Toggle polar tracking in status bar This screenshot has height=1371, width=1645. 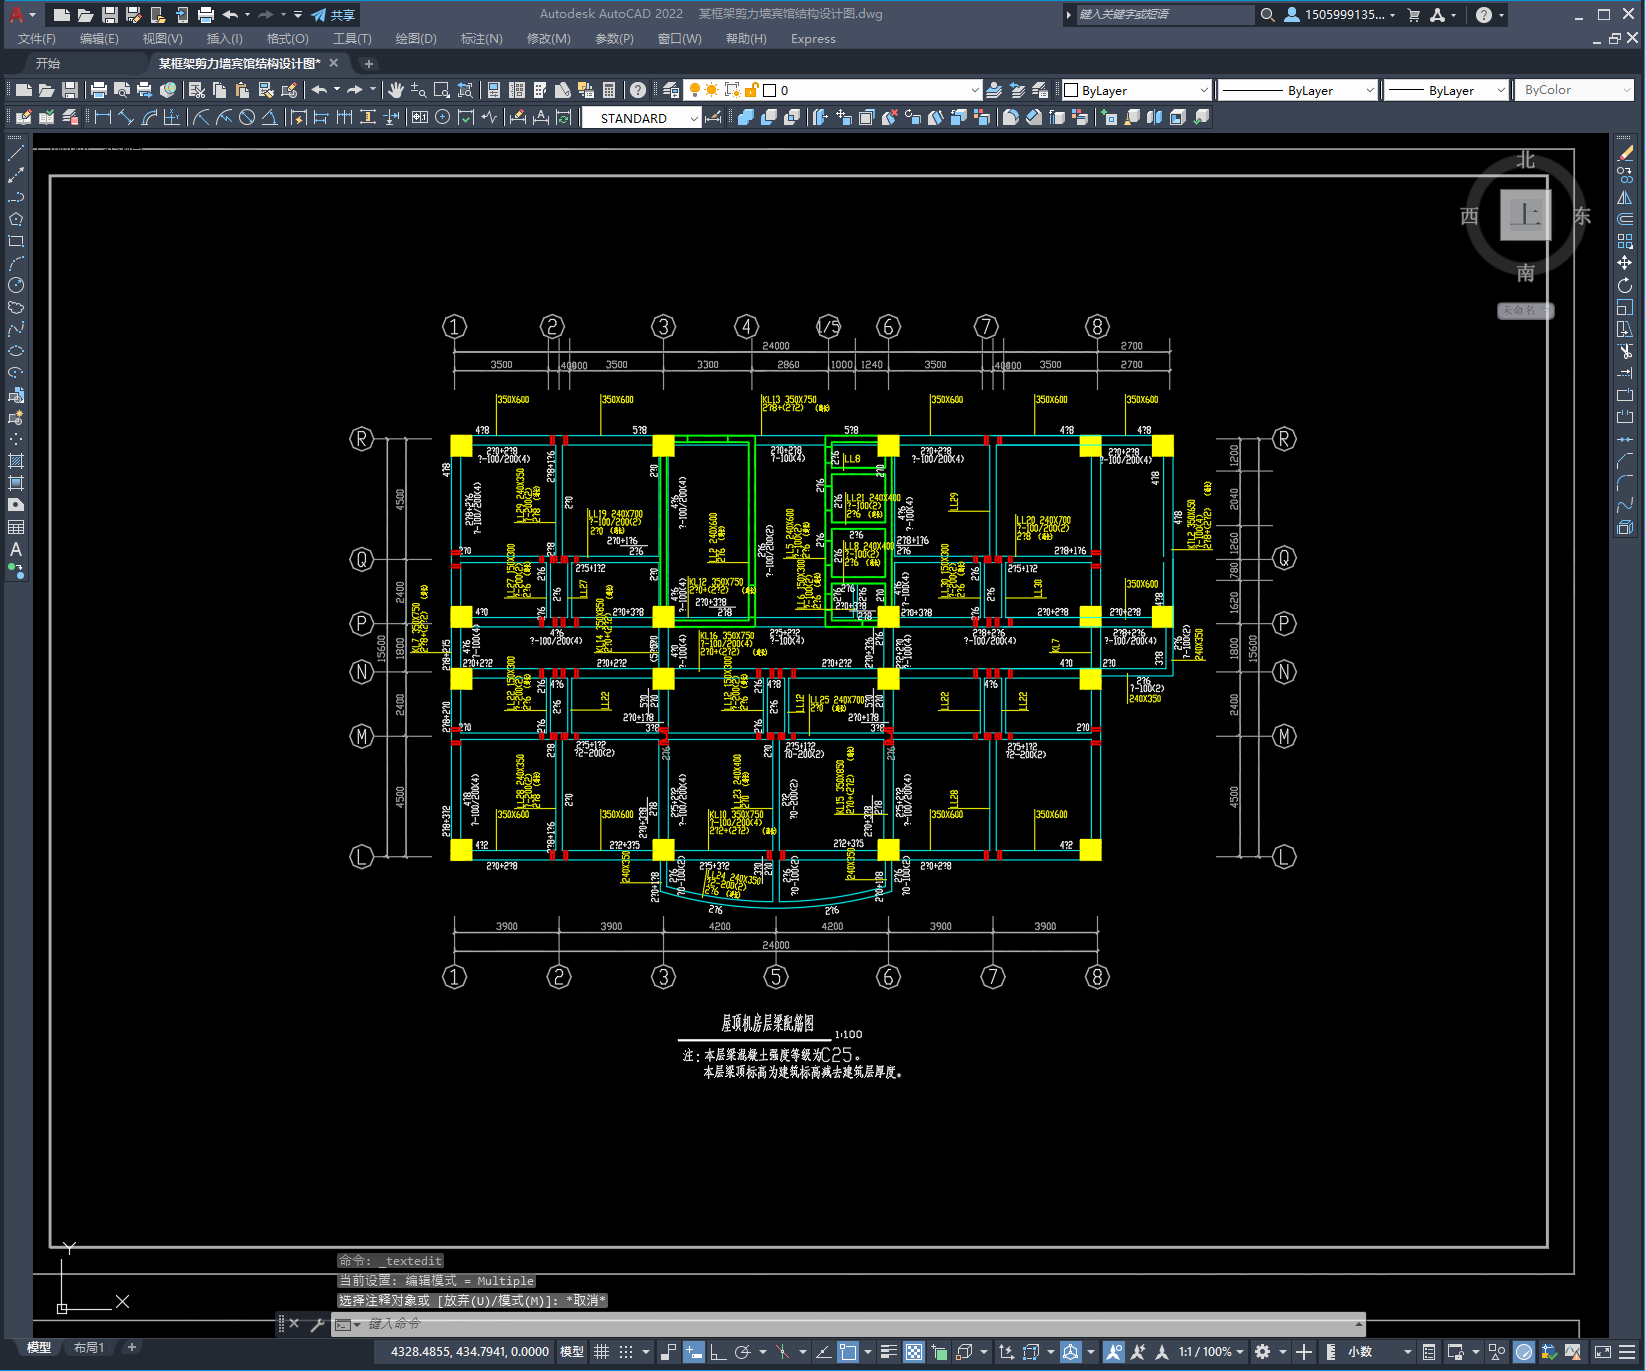(x=742, y=1352)
